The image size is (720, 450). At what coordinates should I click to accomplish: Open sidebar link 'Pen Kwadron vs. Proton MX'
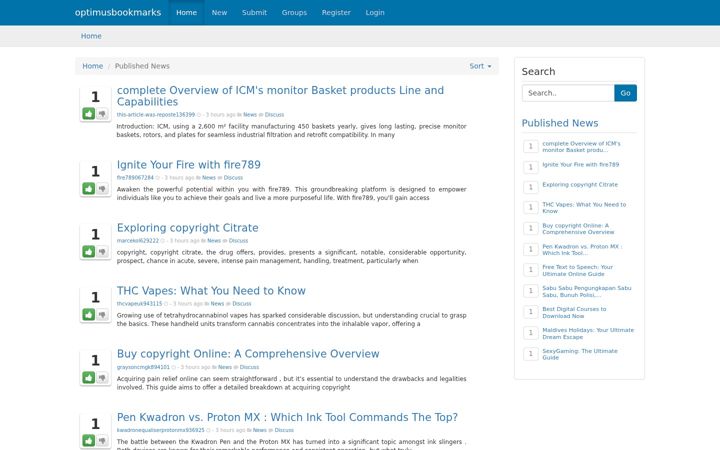[x=582, y=250]
